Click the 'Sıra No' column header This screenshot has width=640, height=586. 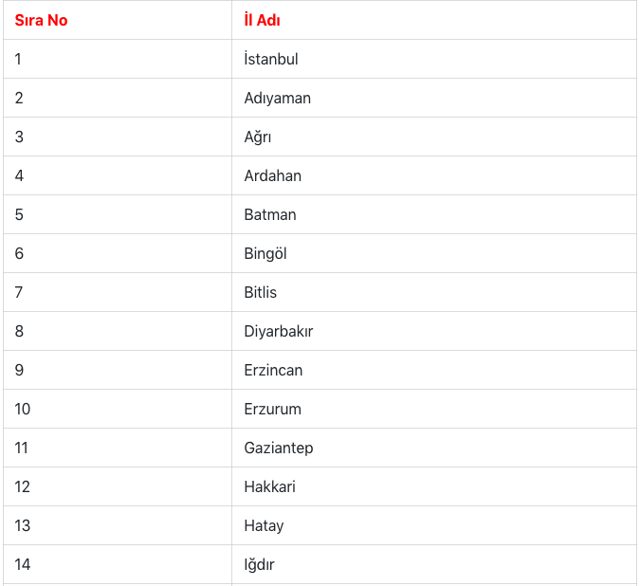click(41, 20)
